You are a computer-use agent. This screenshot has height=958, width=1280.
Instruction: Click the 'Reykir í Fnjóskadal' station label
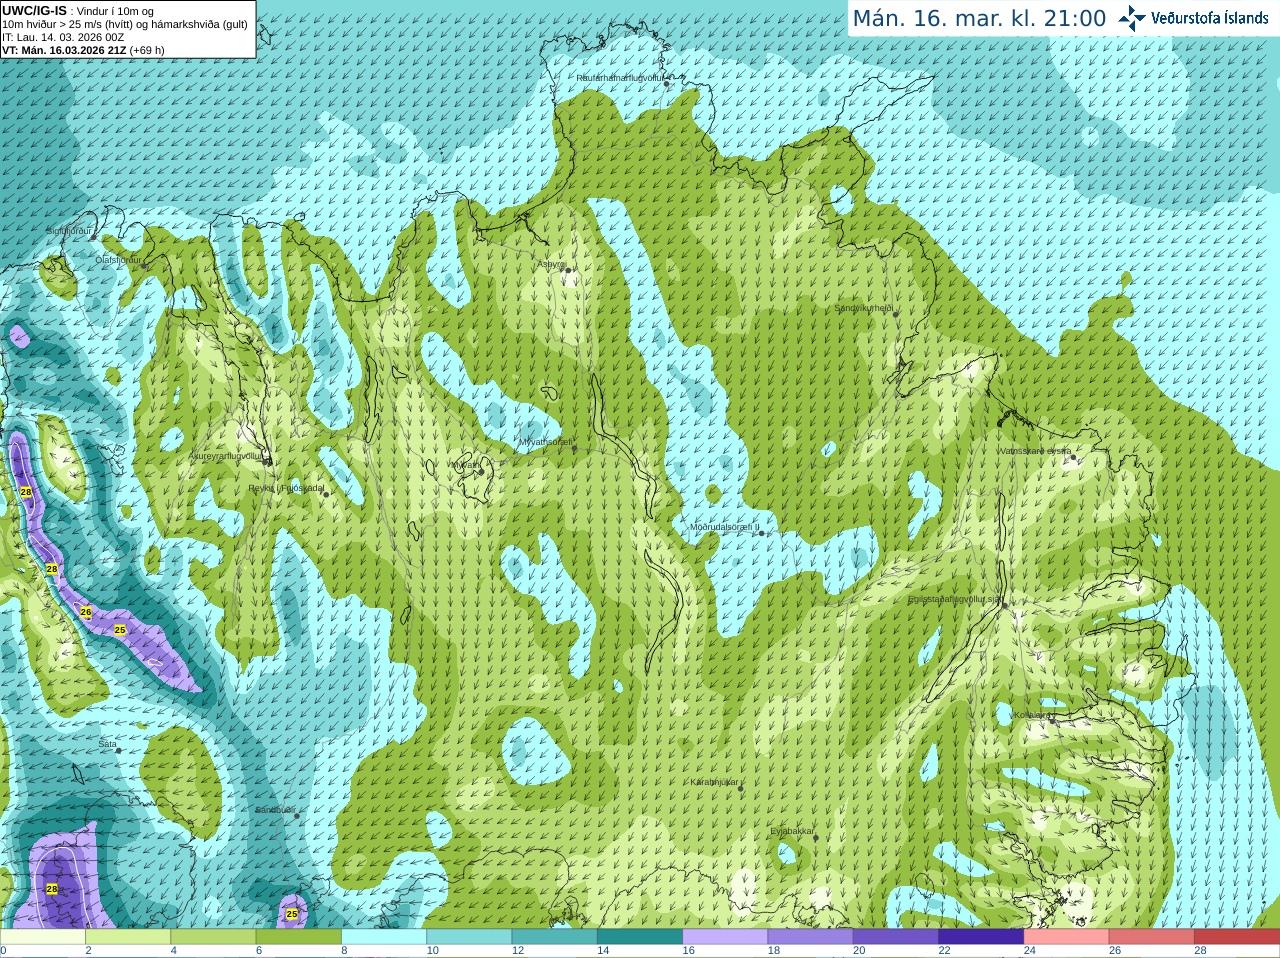286,488
